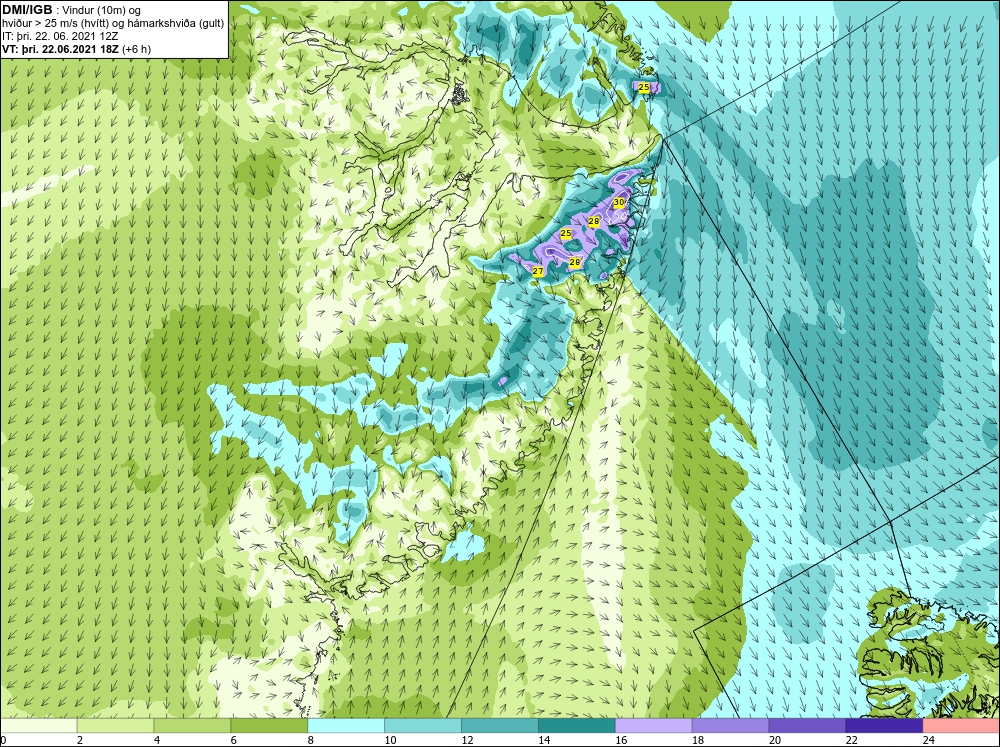Image resolution: width=1000 pixels, height=747 pixels.
Task: Click the legend scale number 16
Action: click(x=621, y=740)
